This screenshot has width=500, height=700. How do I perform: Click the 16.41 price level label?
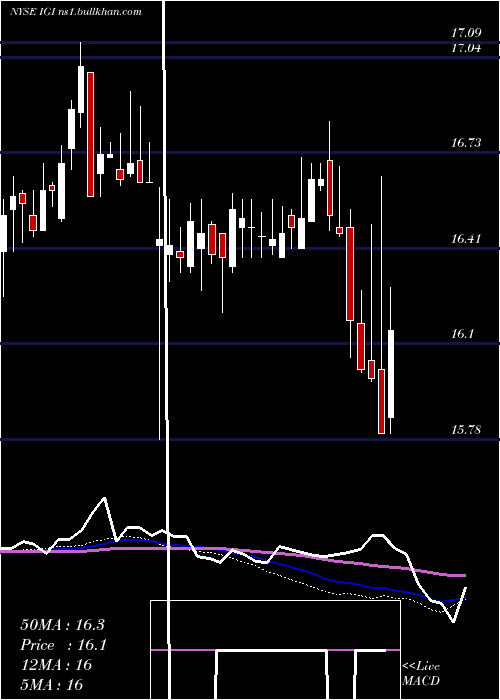466,239
